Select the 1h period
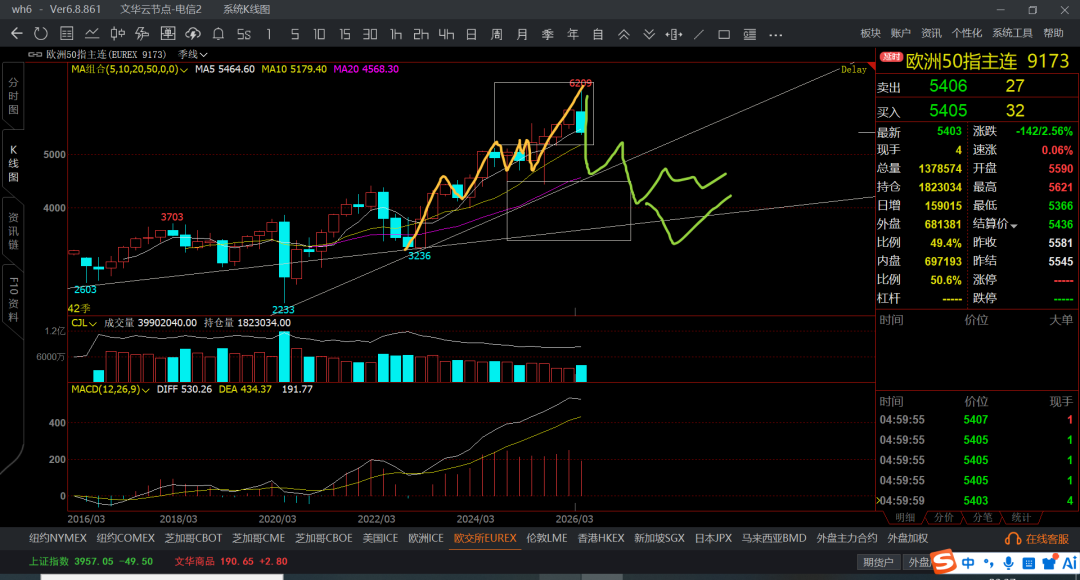The image size is (1080, 580). [395, 34]
